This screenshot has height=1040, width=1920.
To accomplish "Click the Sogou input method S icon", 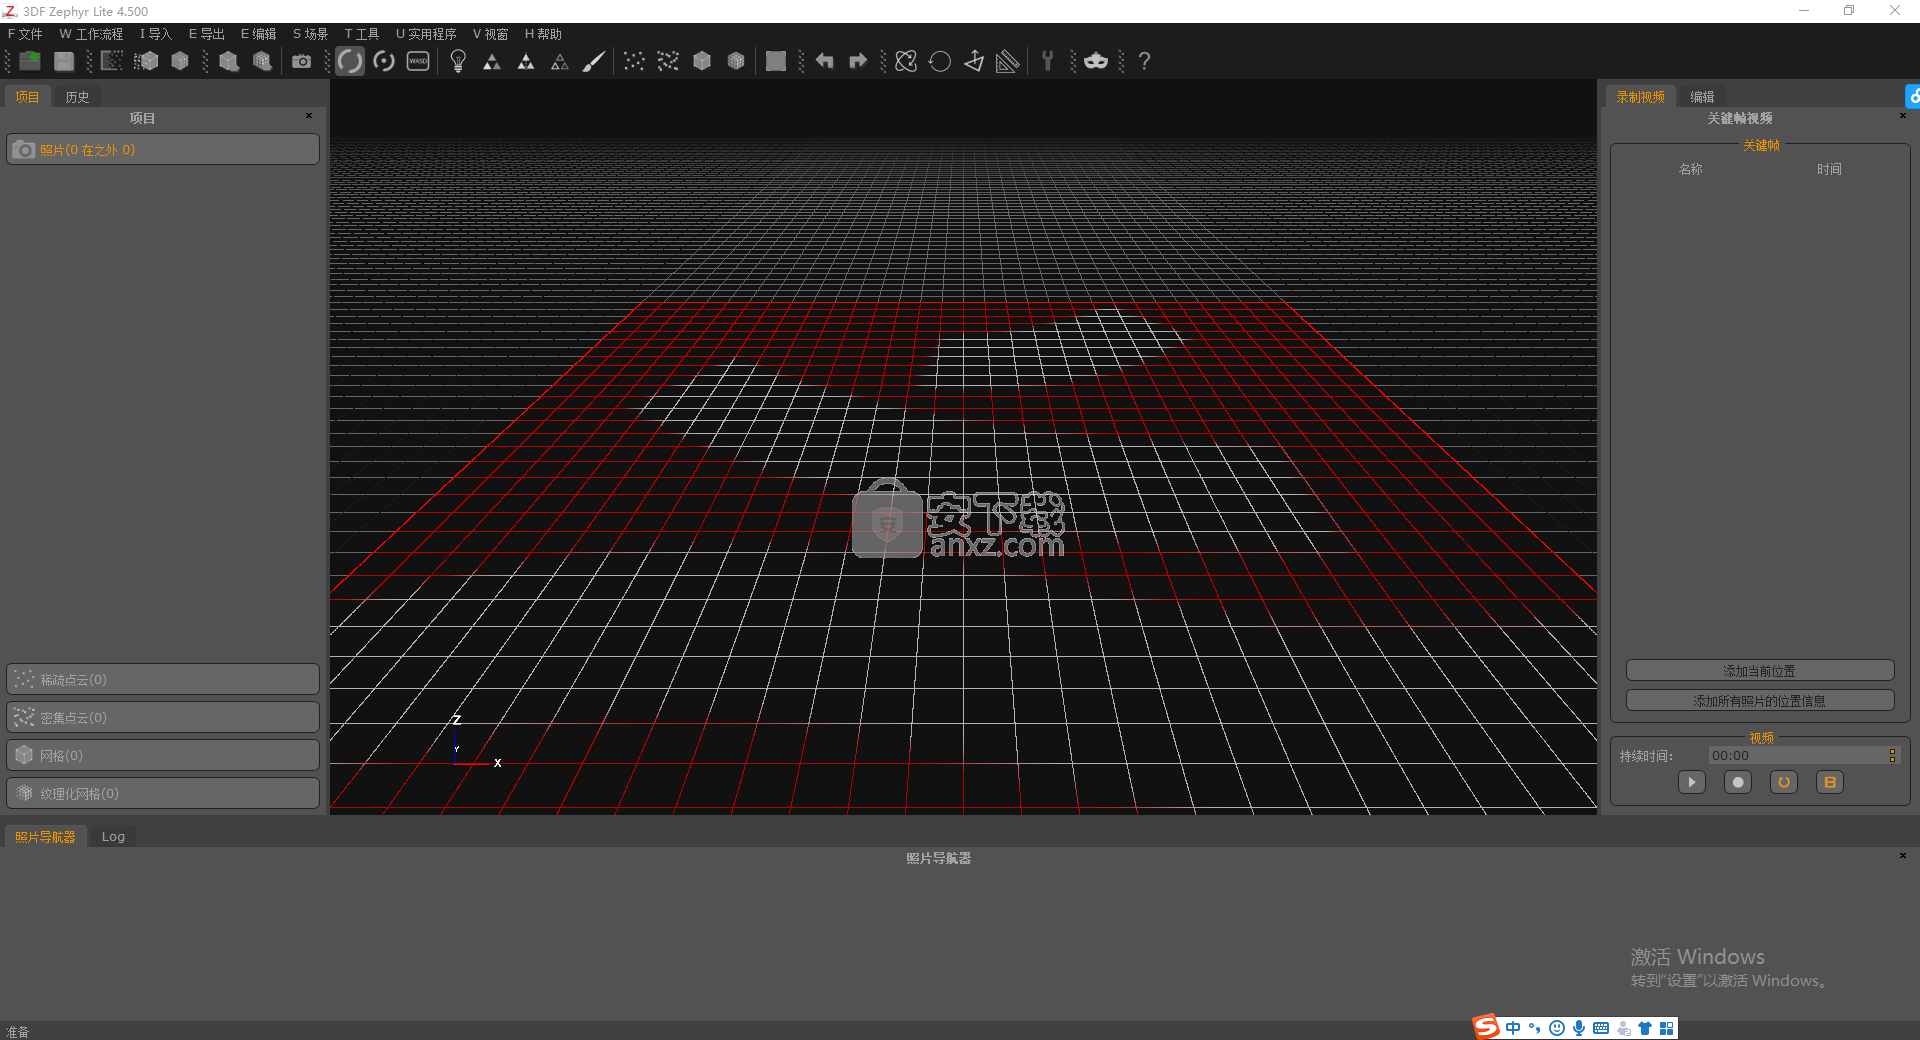I will click(x=1486, y=1027).
